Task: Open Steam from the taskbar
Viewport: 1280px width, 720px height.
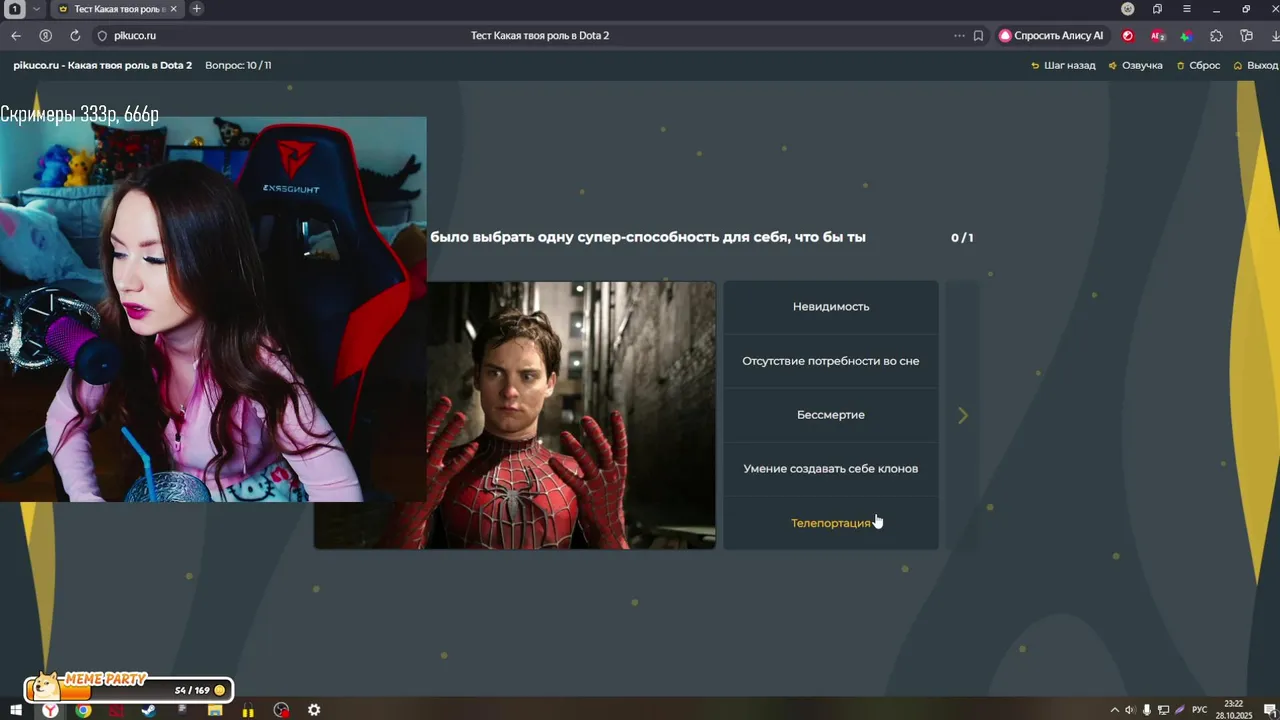Action: 149,710
